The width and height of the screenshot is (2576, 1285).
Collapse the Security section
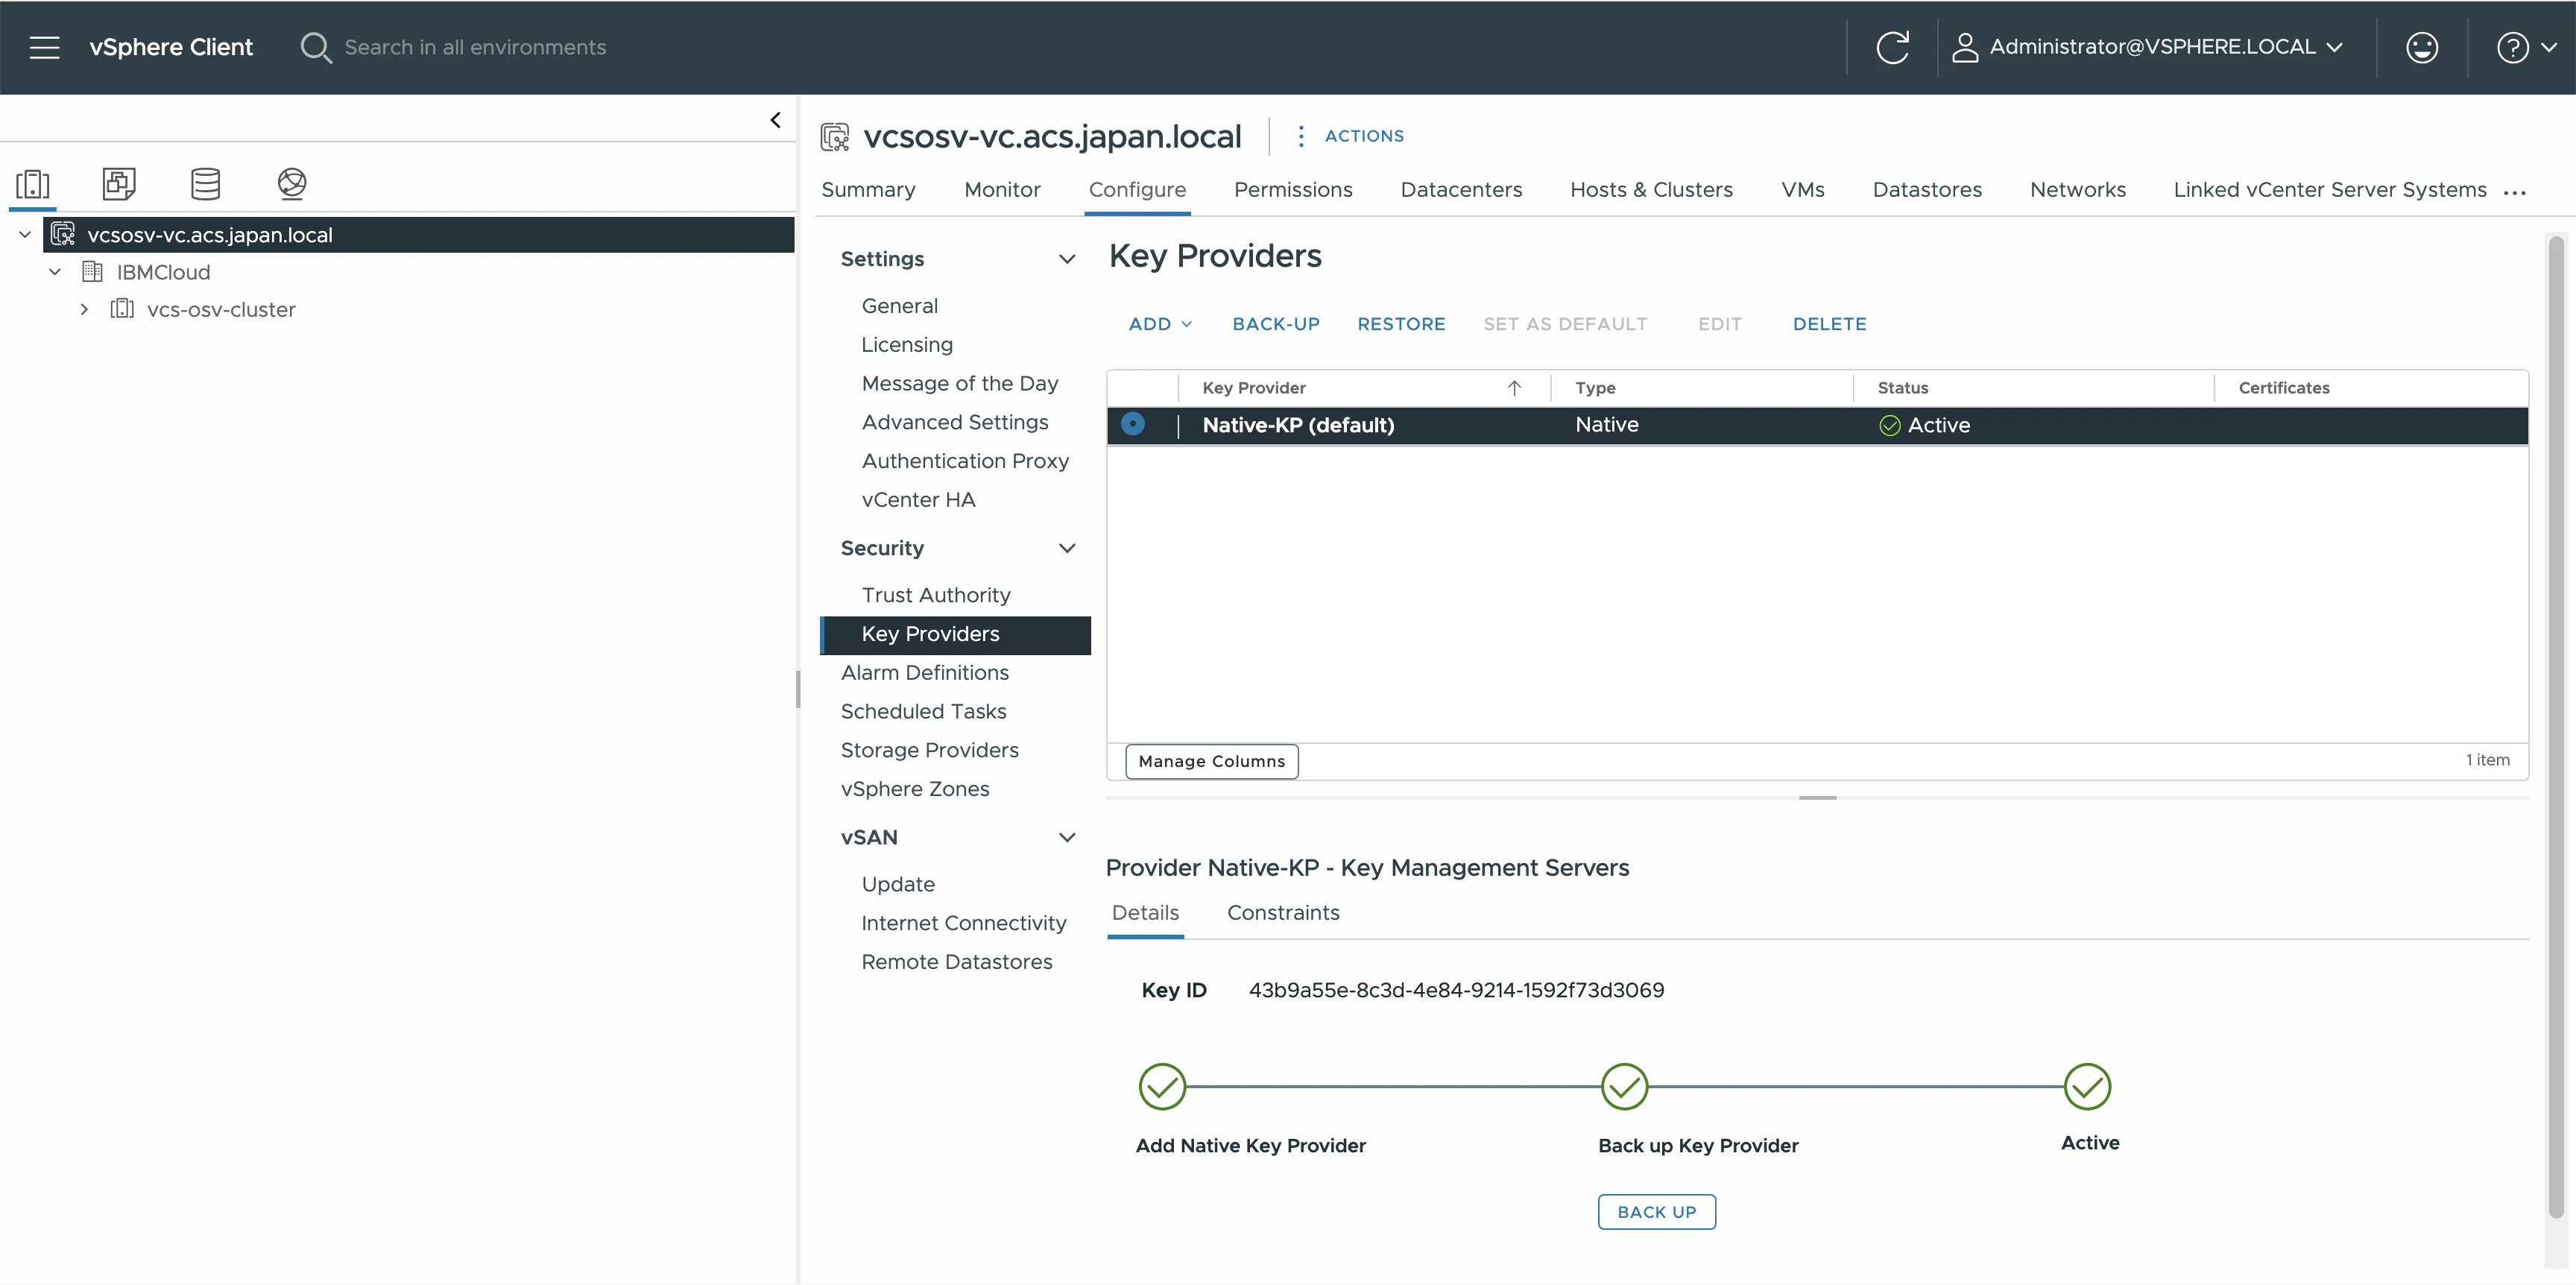[1067, 548]
